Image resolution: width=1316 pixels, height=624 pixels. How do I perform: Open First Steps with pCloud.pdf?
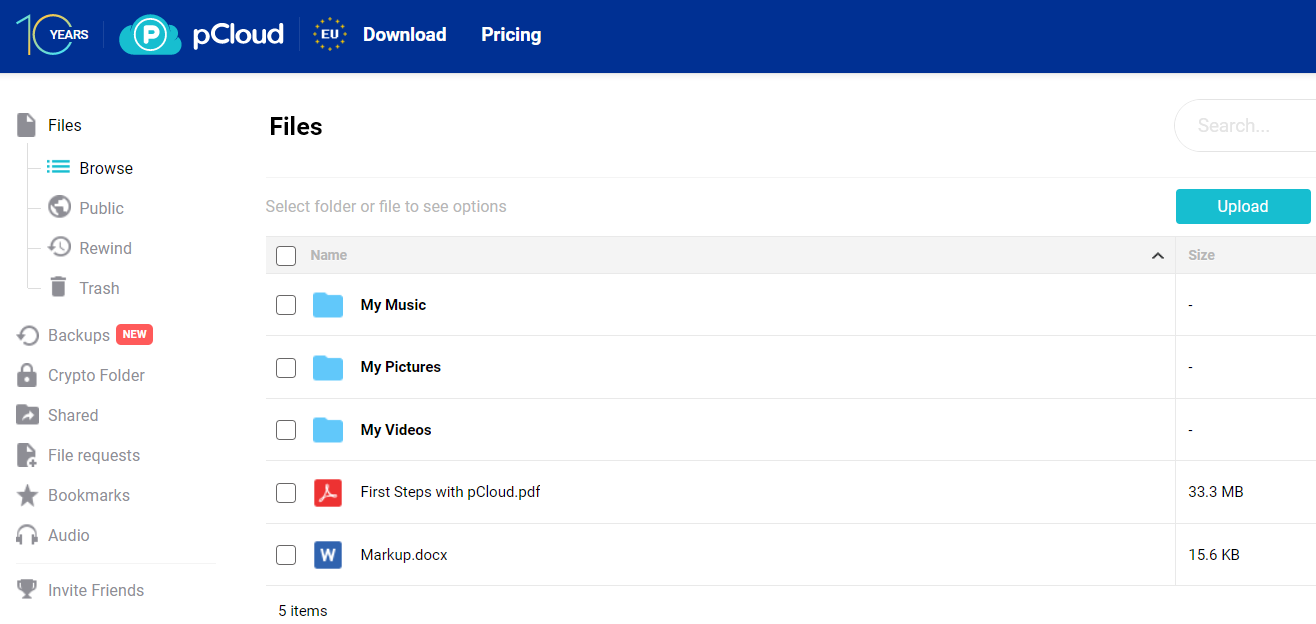tap(450, 492)
